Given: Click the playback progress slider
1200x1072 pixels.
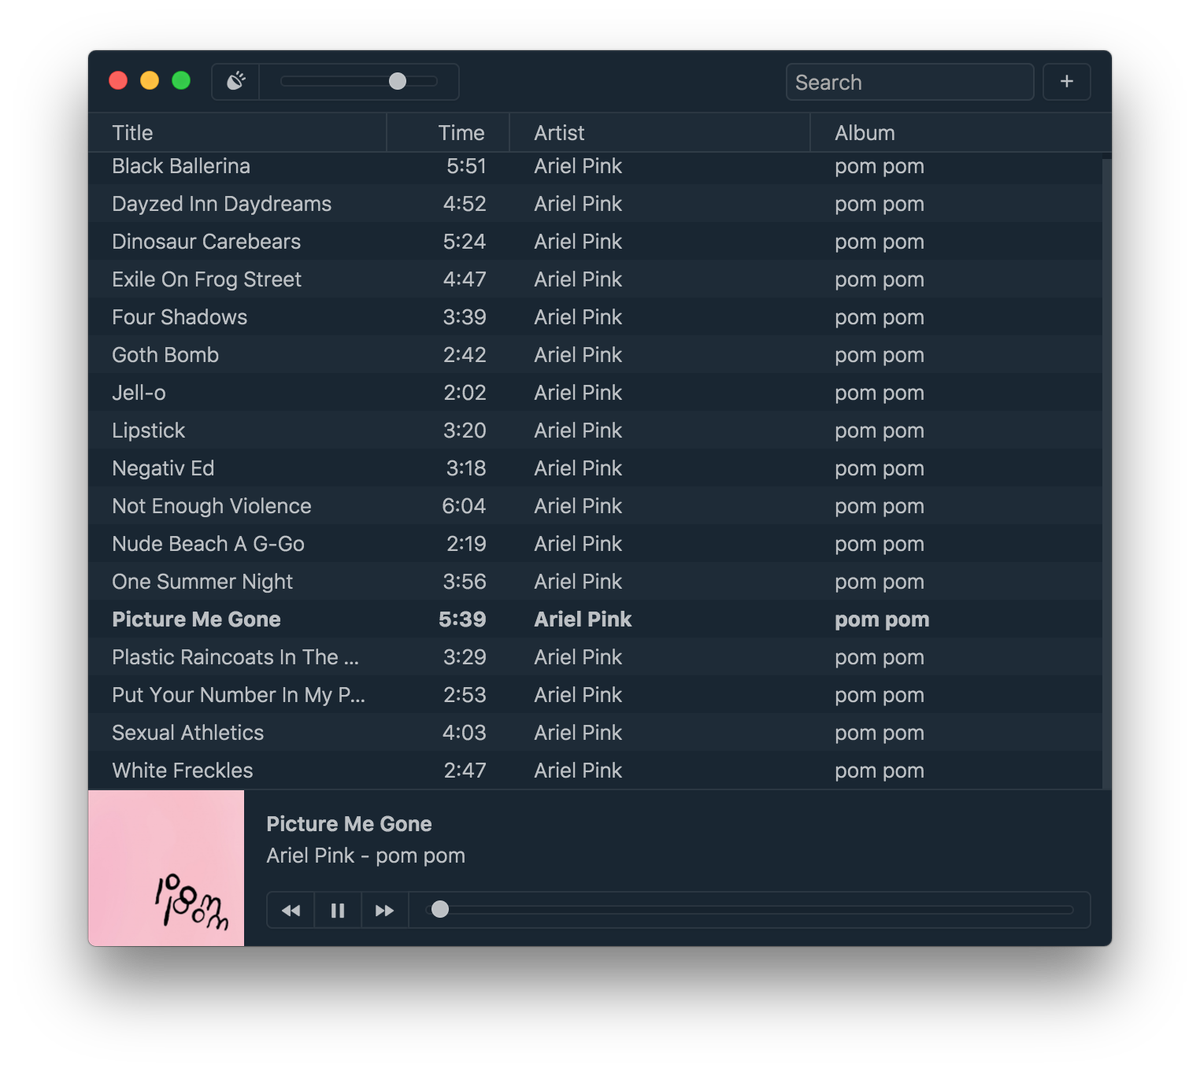Looking at the screenshot, I should (751, 910).
